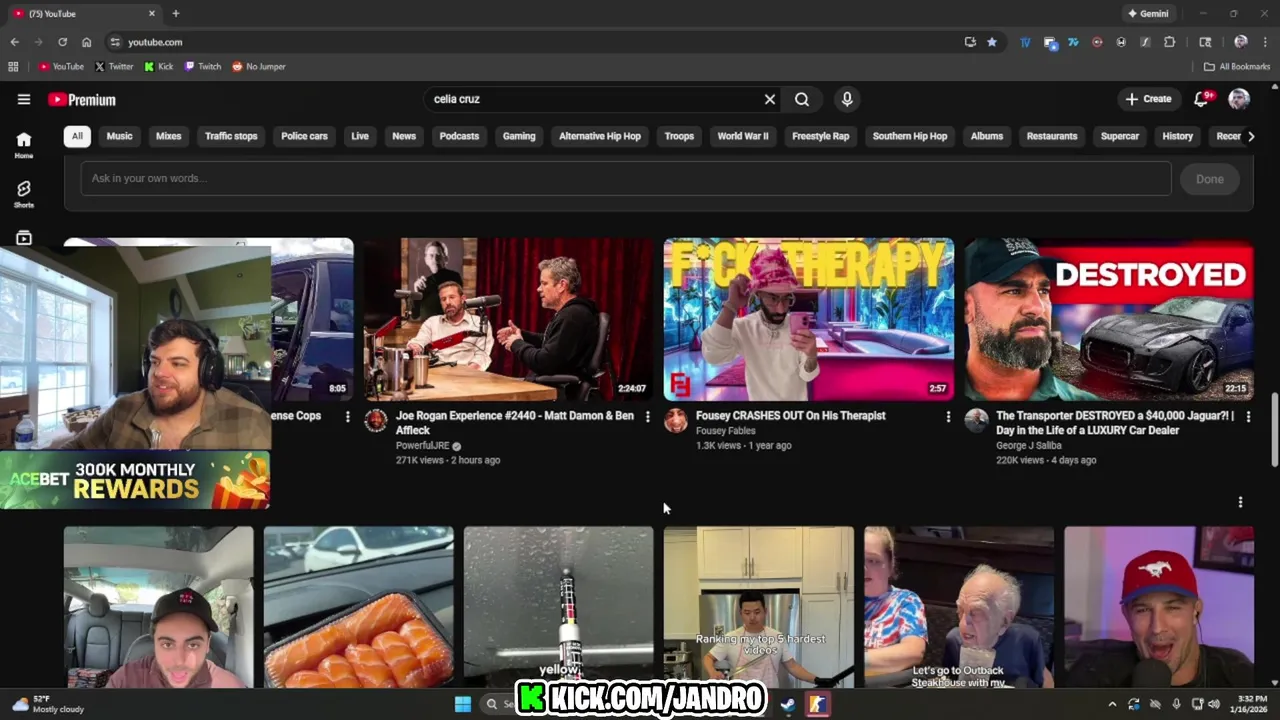Image resolution: width=1280 pixels, height=720 pixels.
Task: Select the 'Live' filter chip
Action: 360,136
